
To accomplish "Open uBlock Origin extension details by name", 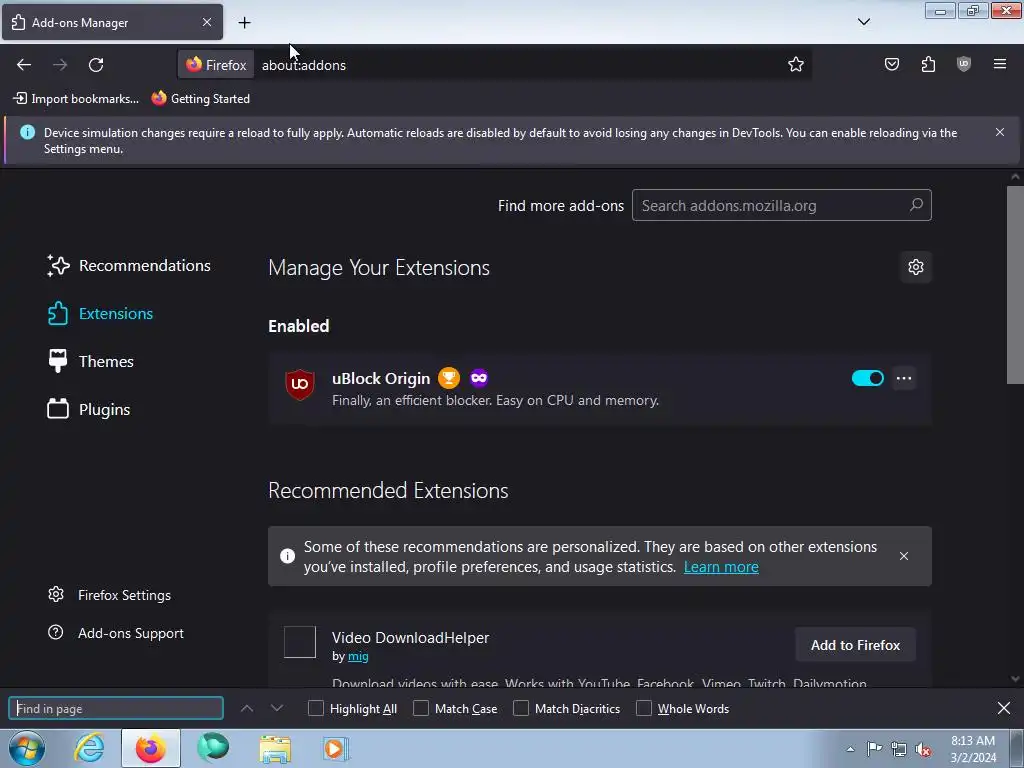I will click(381, 378).
